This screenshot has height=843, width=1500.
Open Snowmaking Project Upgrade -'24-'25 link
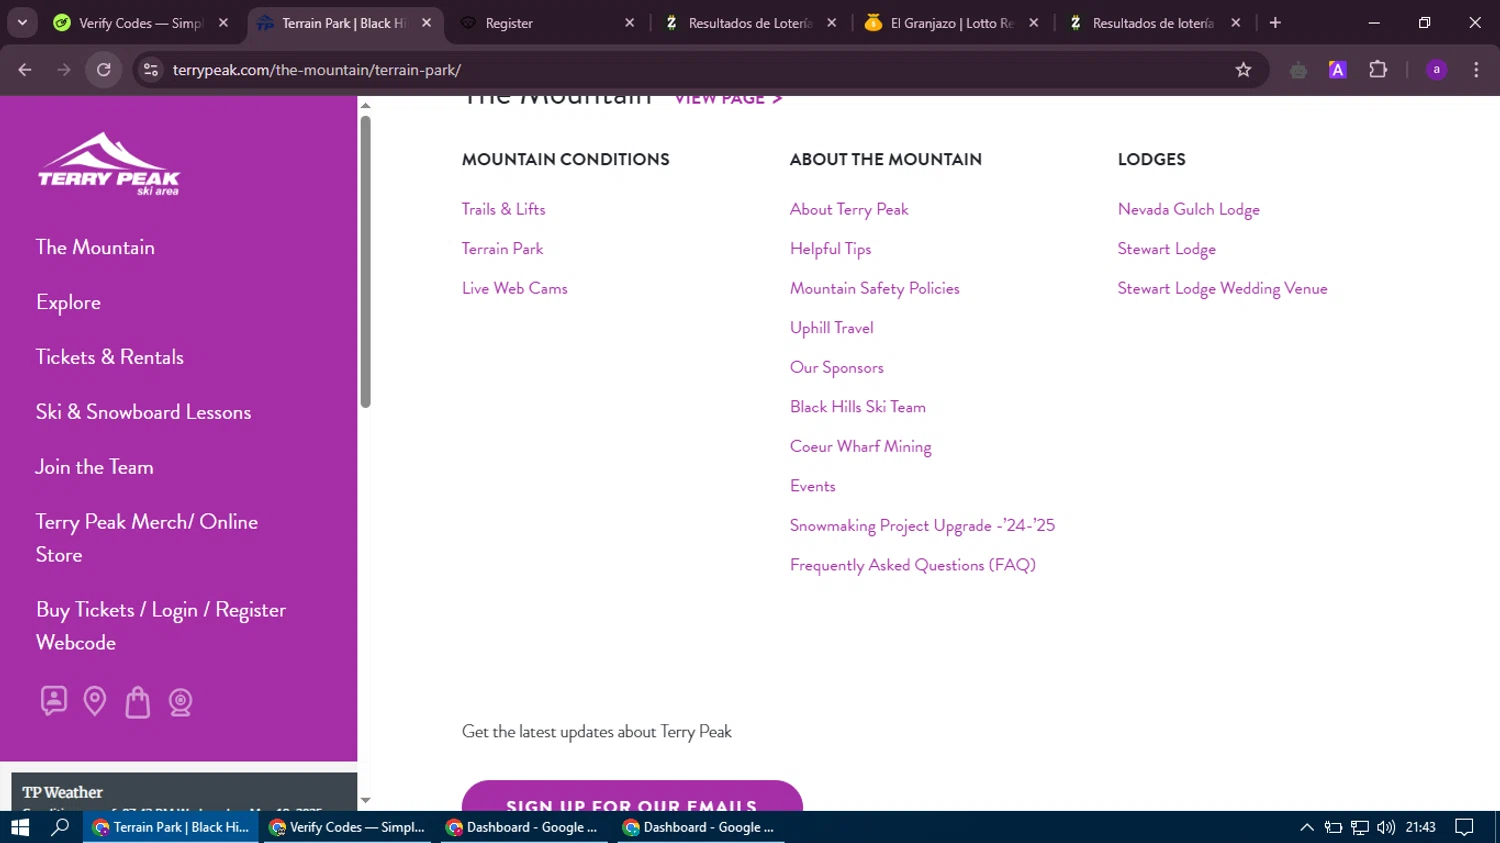[922, 525]
